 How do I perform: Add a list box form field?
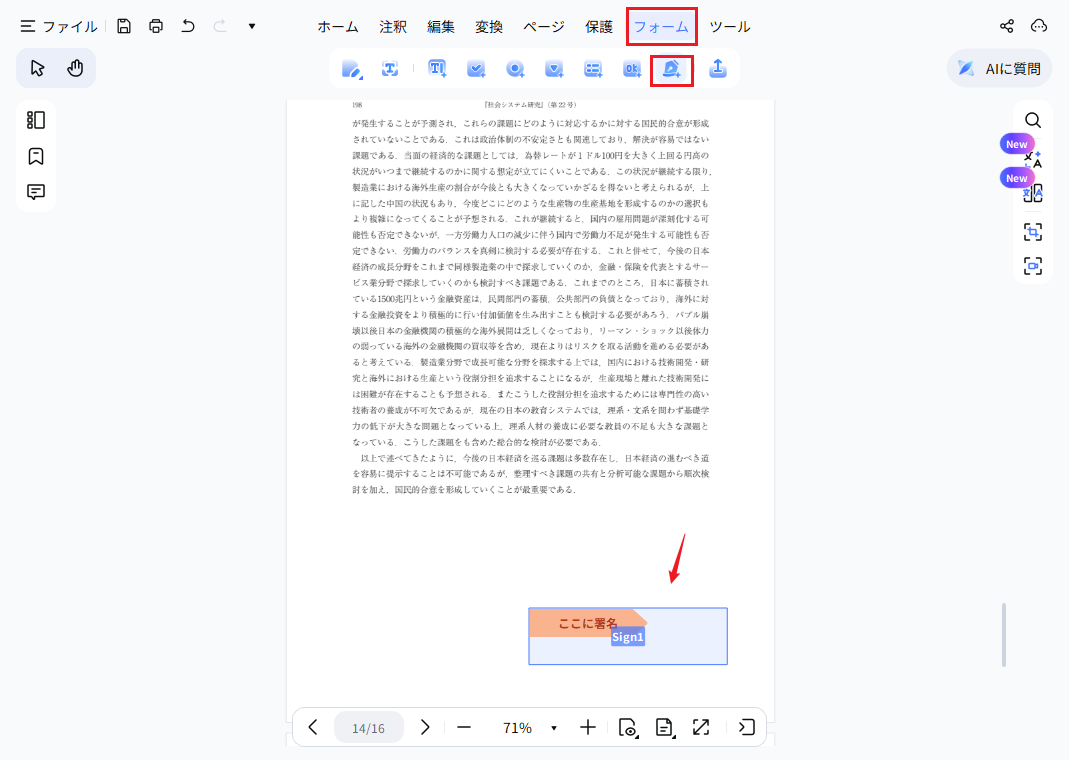[x=593, y=69]
